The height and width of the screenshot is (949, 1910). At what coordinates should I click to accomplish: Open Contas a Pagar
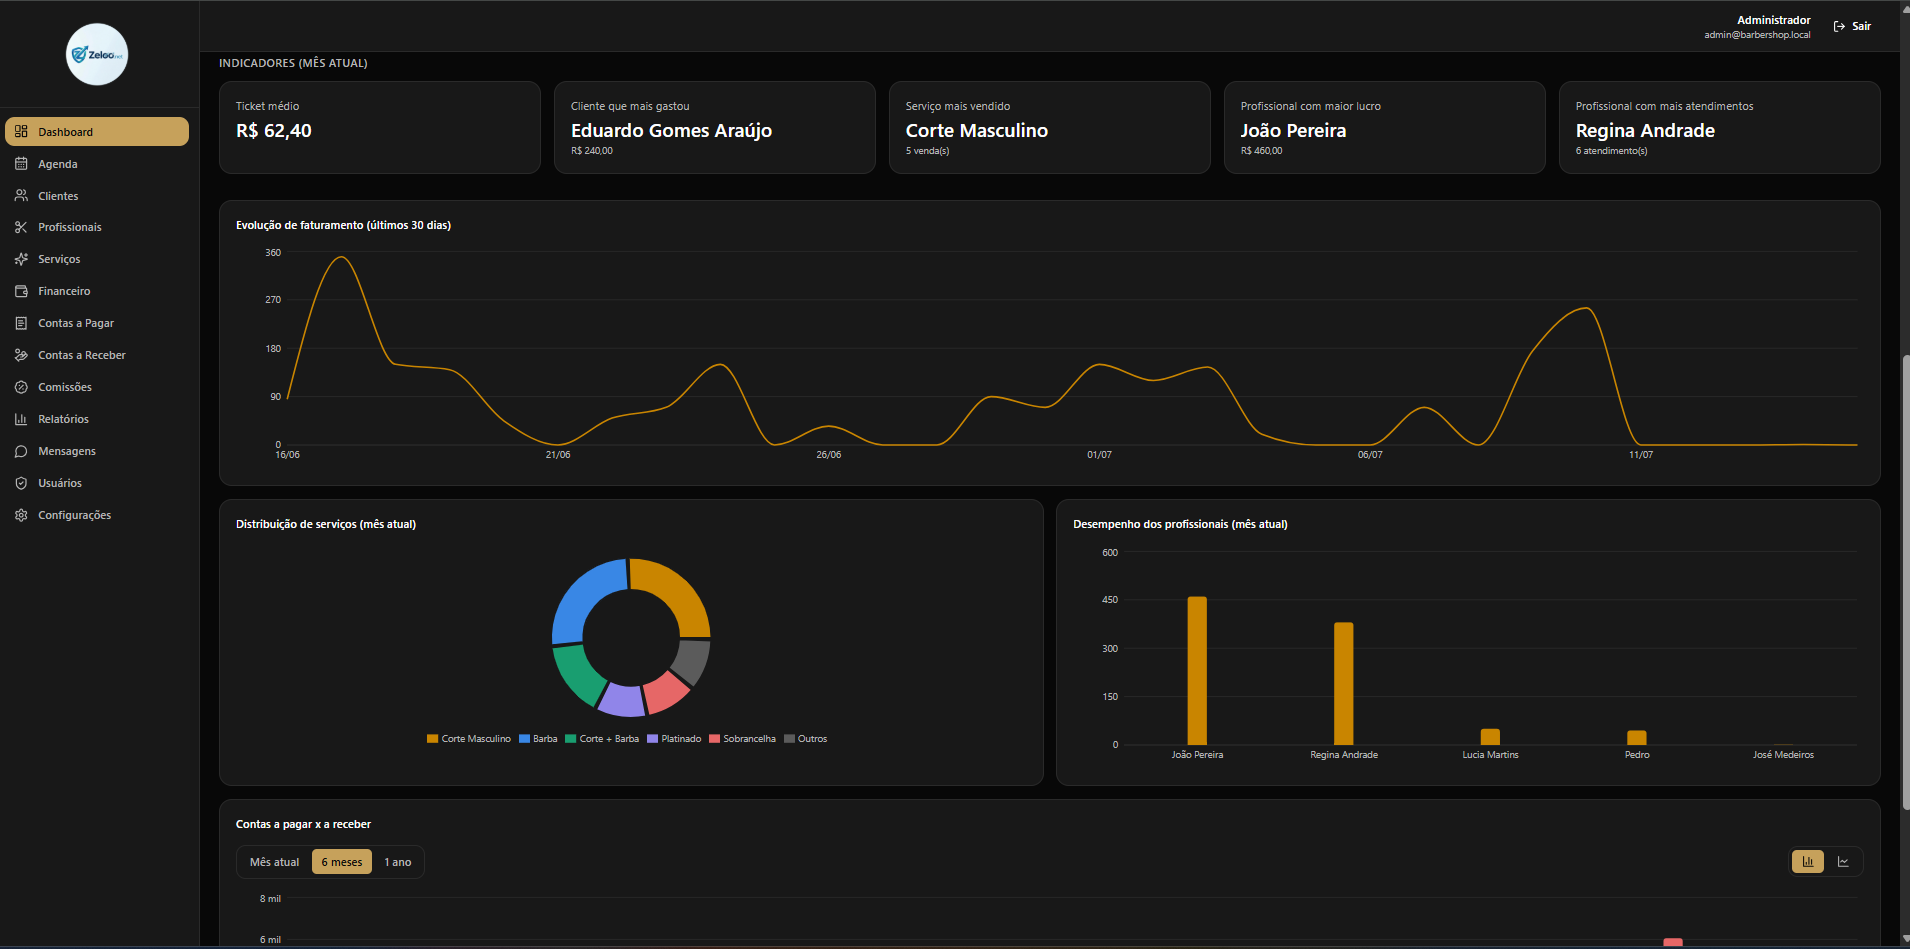pos(97,323)
